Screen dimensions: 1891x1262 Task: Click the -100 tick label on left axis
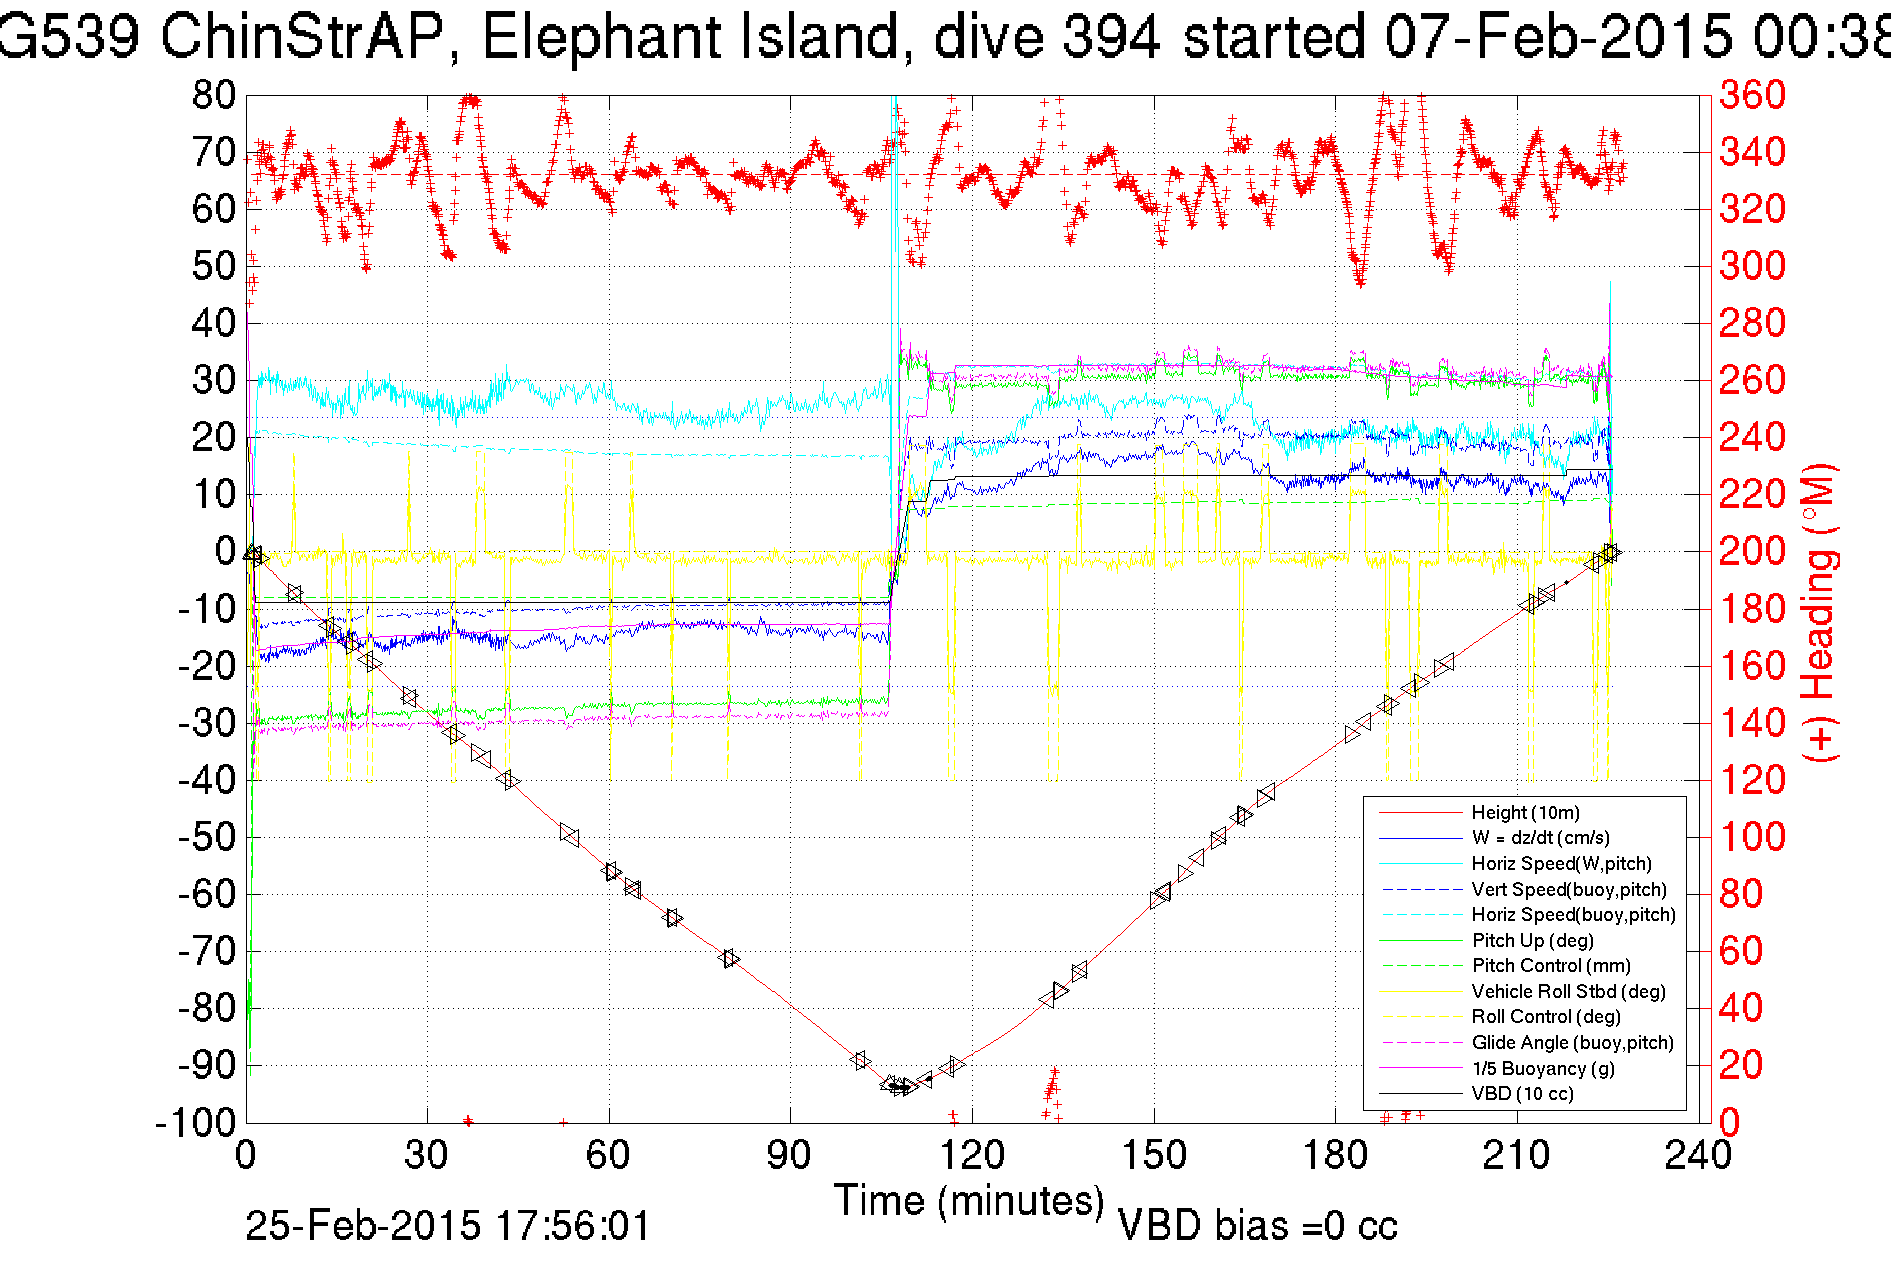pyautogui.click(x=194, y=1122)
